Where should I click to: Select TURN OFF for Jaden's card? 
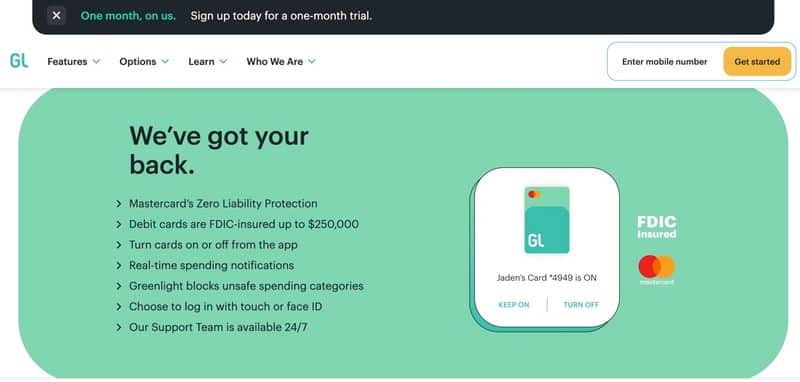[x=581, y=305]
